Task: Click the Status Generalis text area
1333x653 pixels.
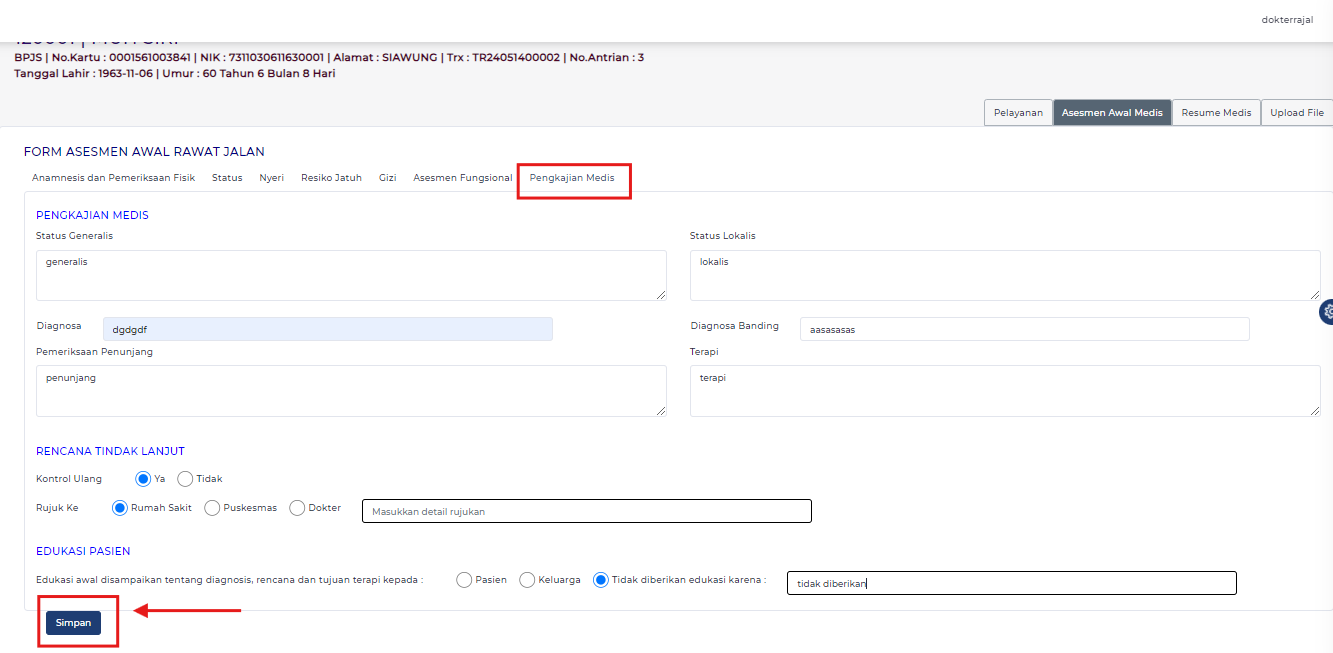Action: (350, 275)
